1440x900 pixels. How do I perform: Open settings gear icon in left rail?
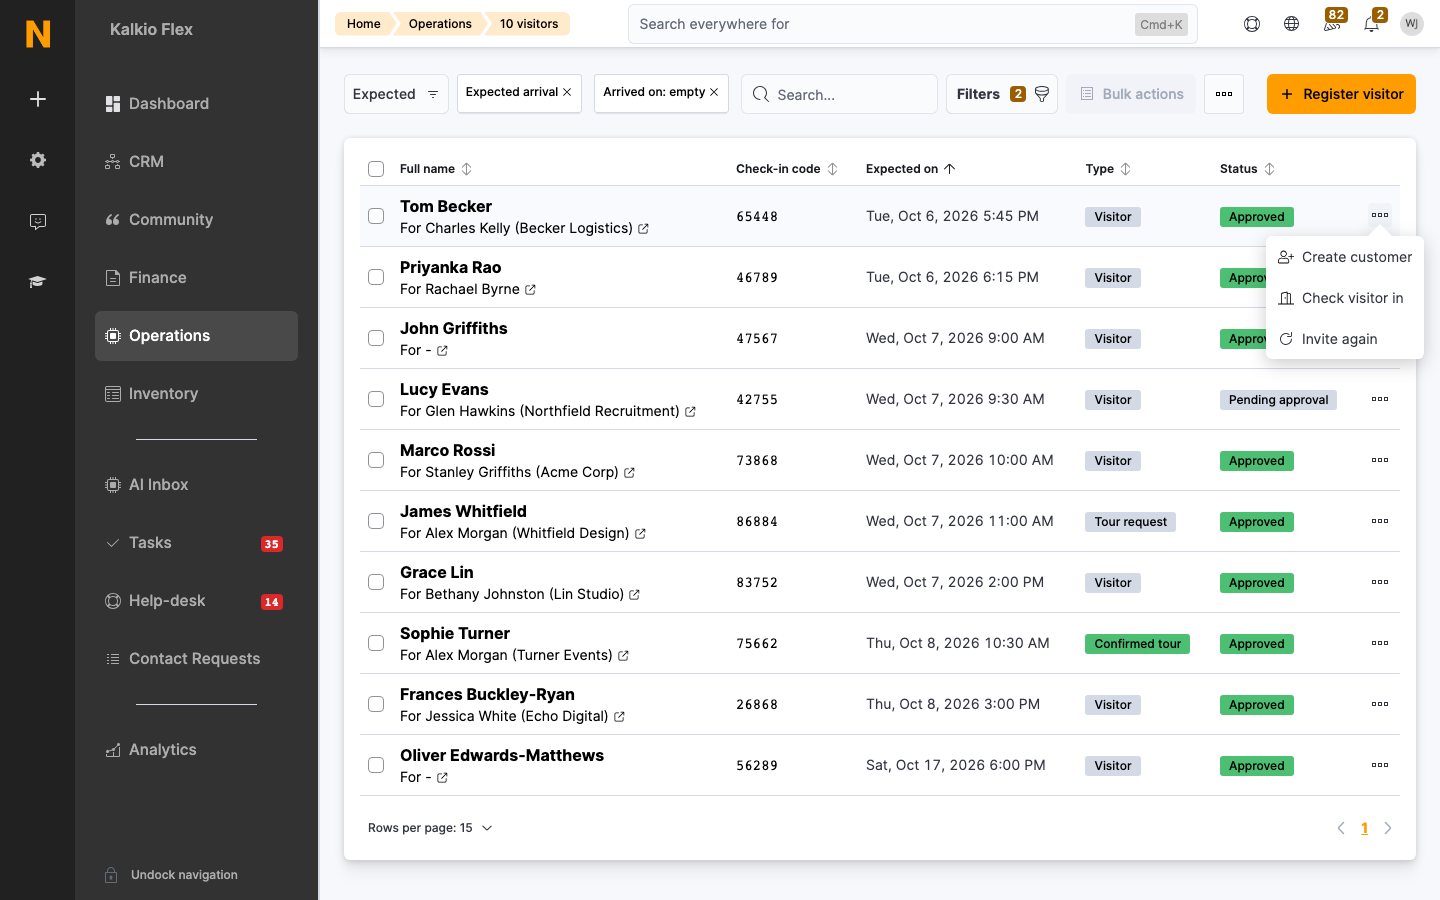pyautogui.click(x=38, y=160)
